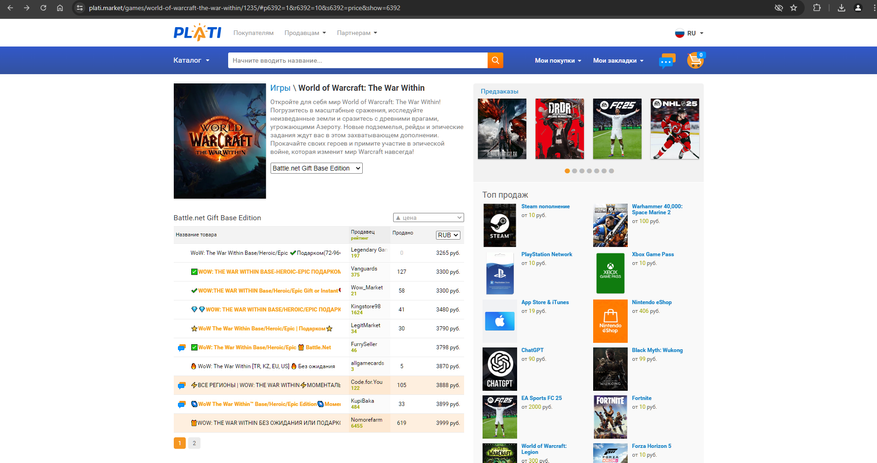Open the ChatGPT logo tile
This screenshot has width=877, height=463.
(x=499, y=369)
